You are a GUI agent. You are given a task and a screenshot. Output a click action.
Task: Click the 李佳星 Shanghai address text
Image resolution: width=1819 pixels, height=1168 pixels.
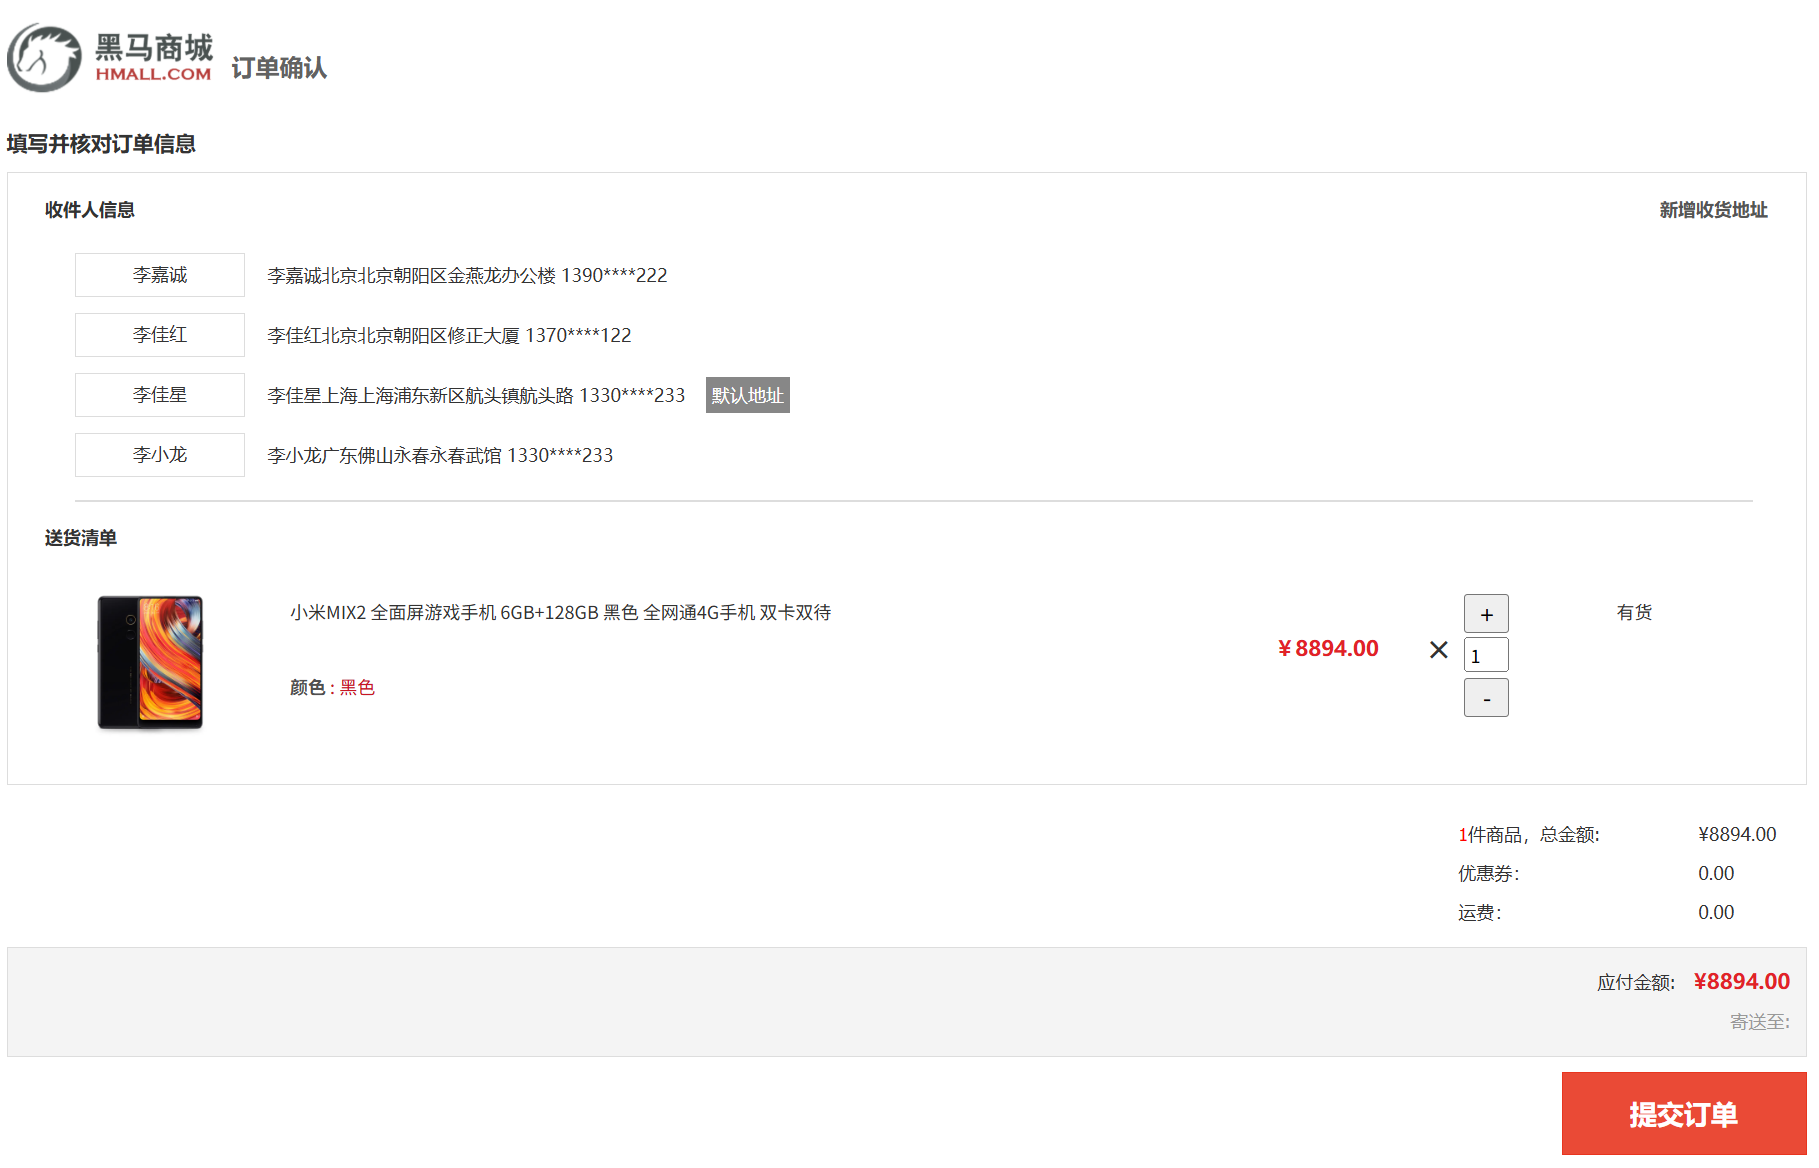[x=476, y=395]
